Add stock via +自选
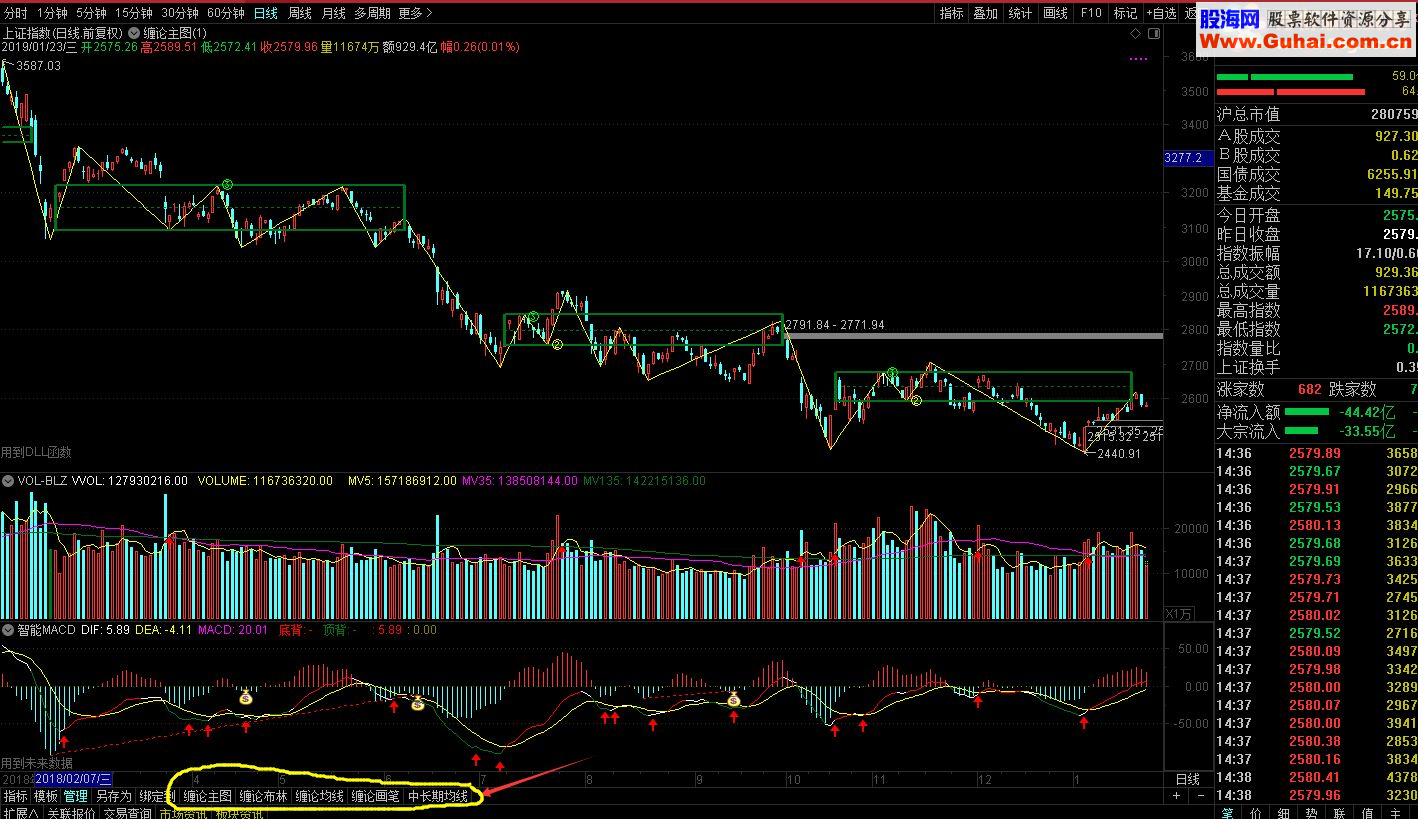1418x819 pixels. tap(1161, 13)
